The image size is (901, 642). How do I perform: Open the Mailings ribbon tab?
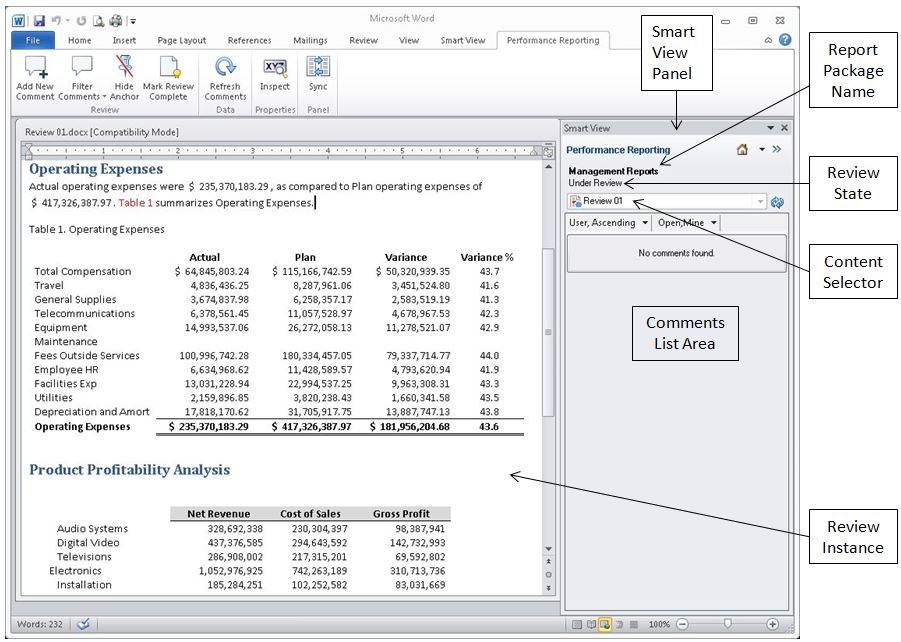pos(310,40)
